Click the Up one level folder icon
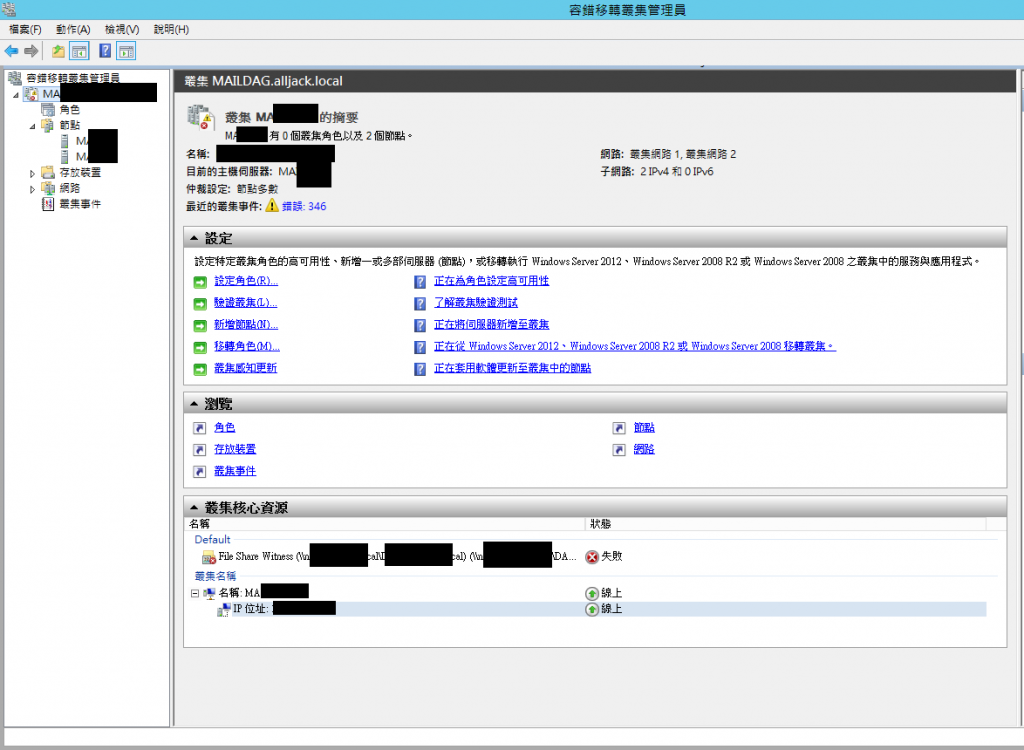The height and width of the screenshot is (750, 1024). pyautogui.click(x=58, y=51)
